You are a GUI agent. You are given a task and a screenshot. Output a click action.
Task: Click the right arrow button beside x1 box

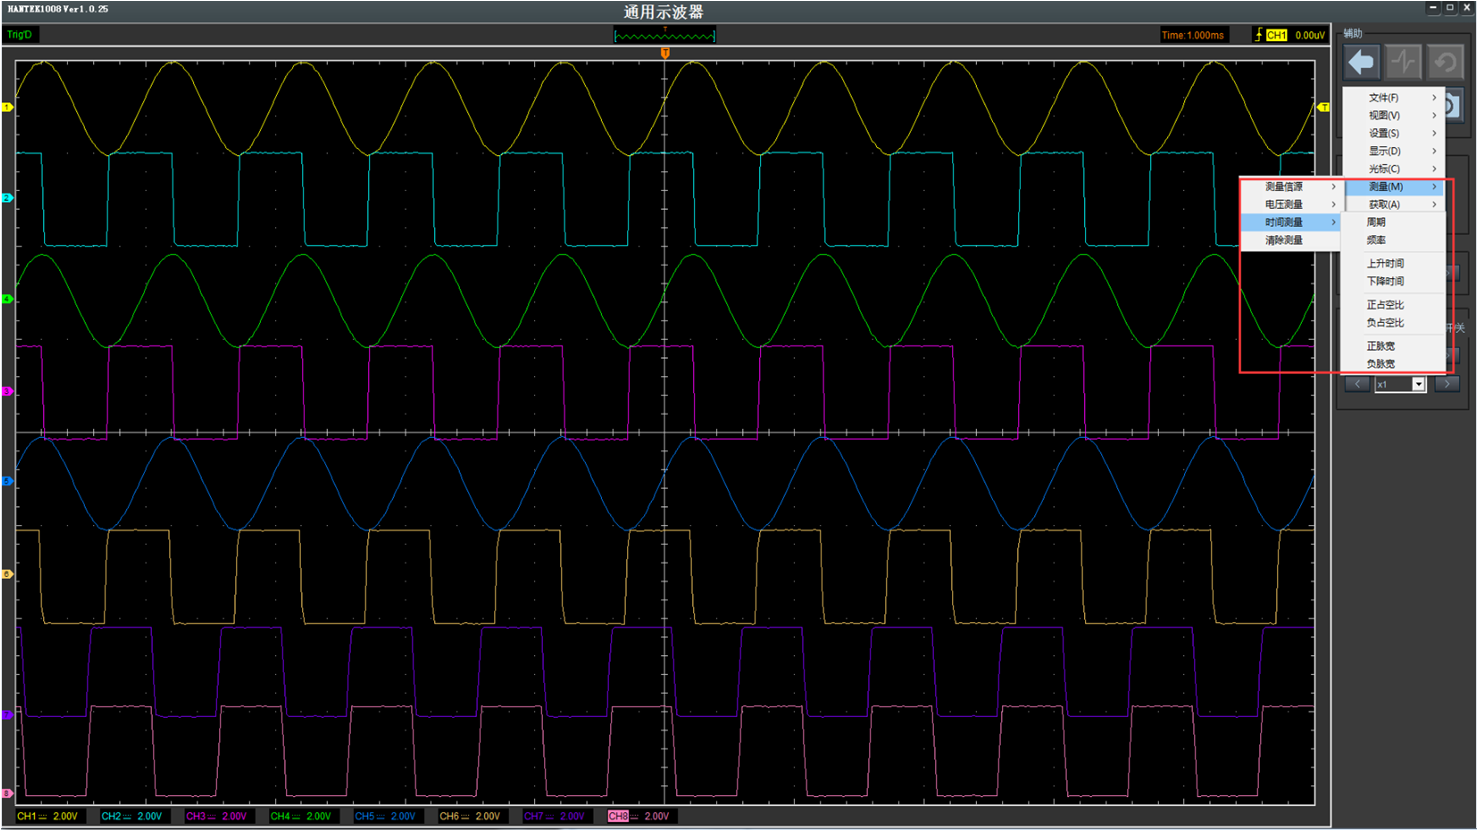pos(1446,384)
